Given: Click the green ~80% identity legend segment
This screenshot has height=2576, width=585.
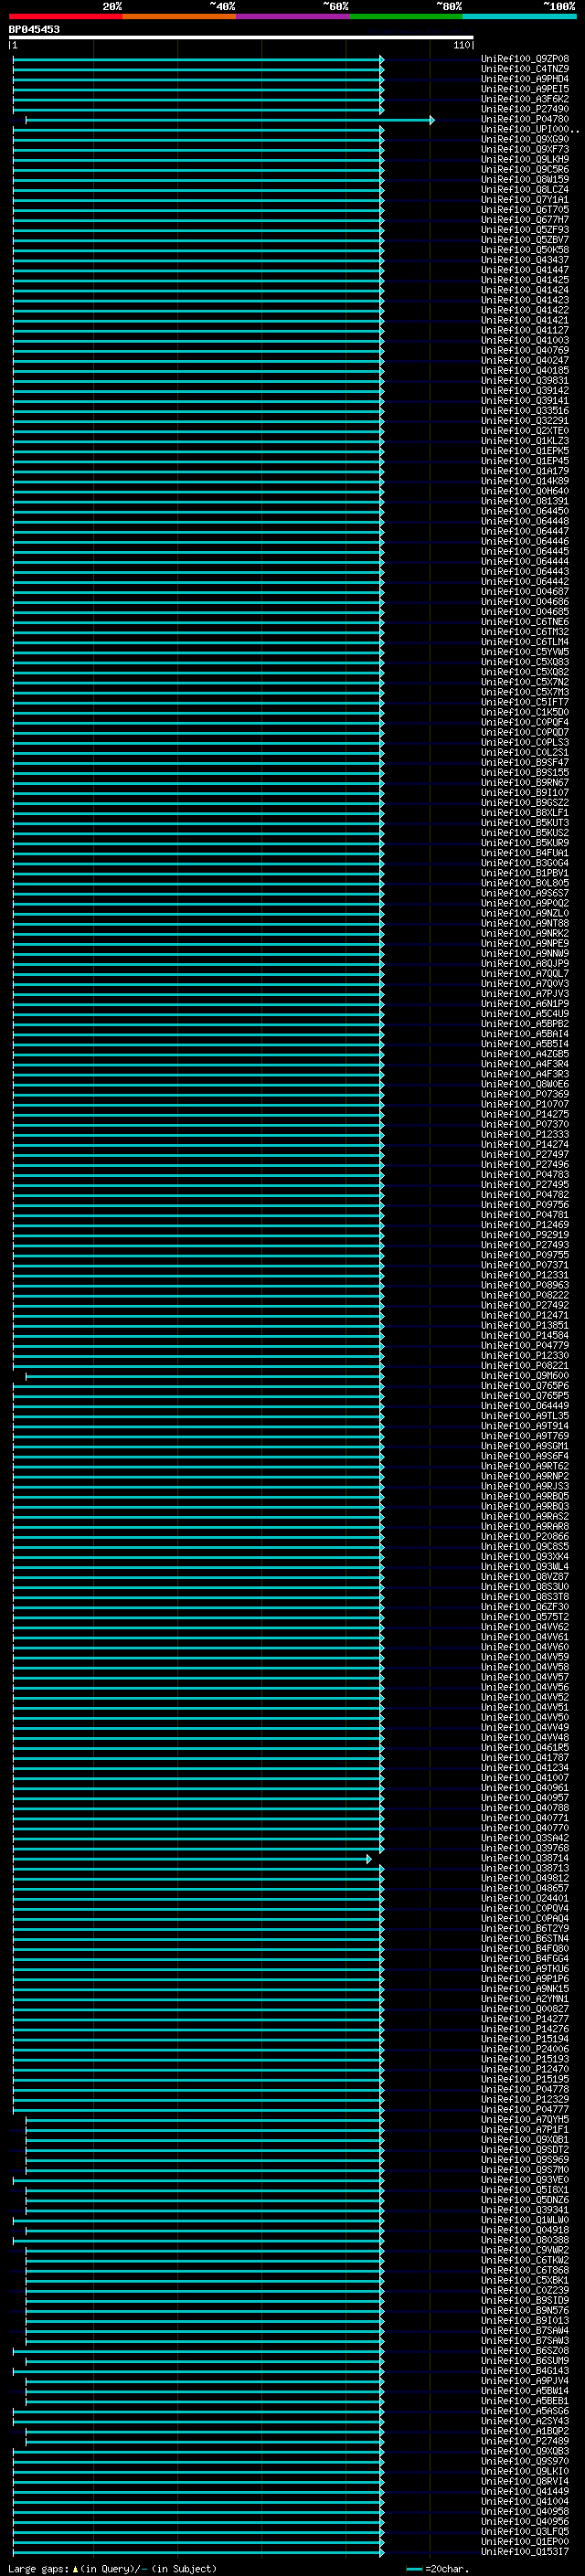Looking at the screenshot, I should [406, 16].
